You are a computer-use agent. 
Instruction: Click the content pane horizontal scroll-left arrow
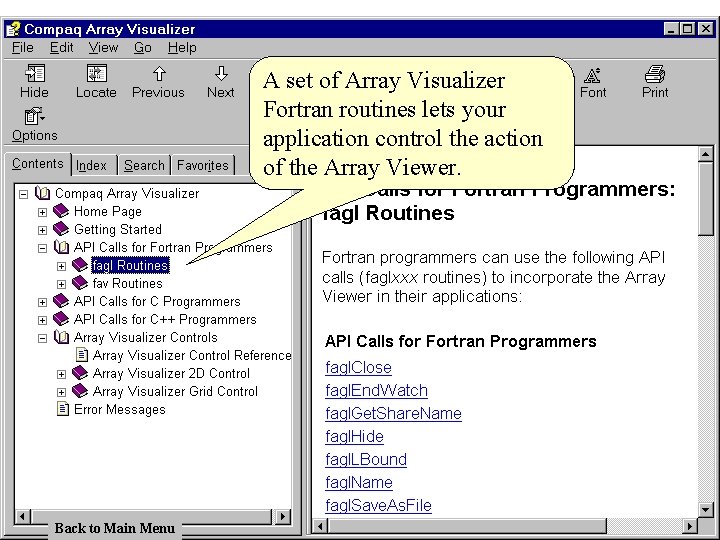320,525
